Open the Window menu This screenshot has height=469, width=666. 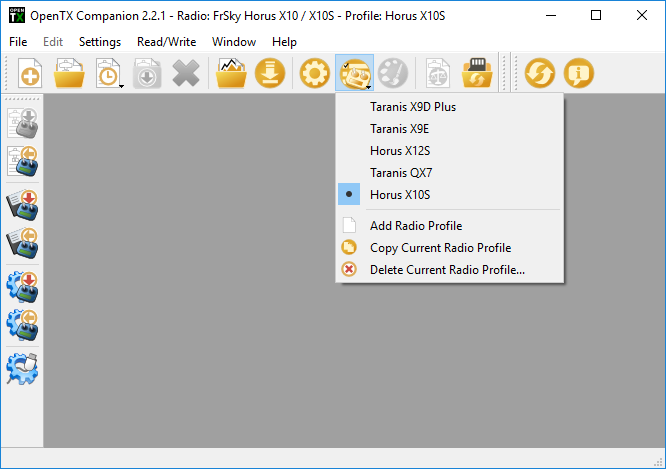point(234,42)
